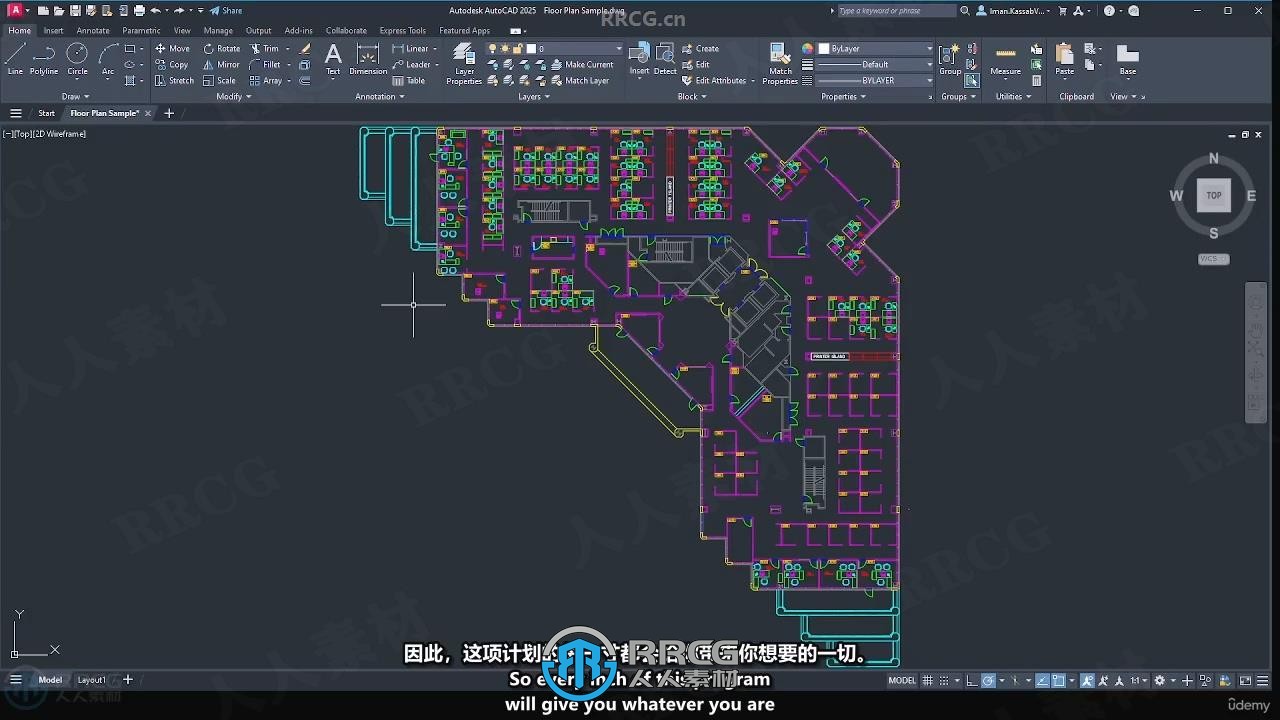This screenshot has height=720, width=1280.
Task: Click Match Properties tool
Action: [780, 64]
